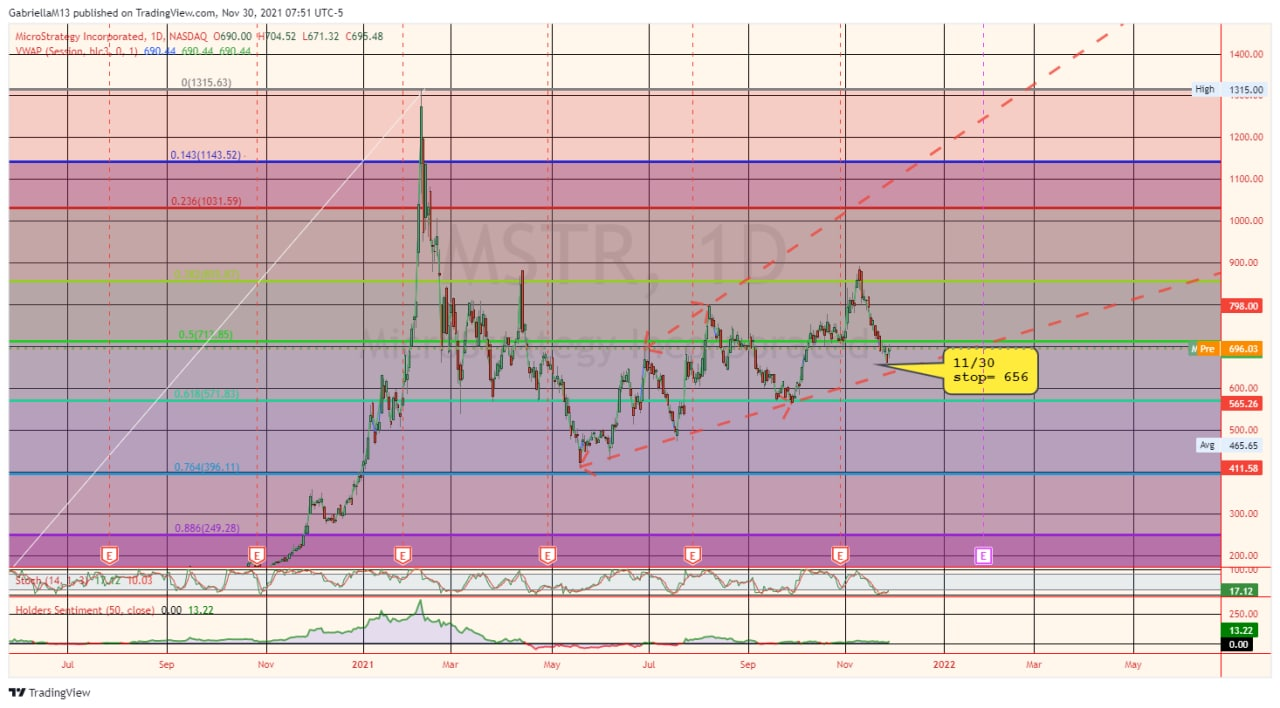Click the VWAP (Session, hlc3, 0, 1) indicator legend
This screenshot has height=708, width=1280.
coord(76,50)
